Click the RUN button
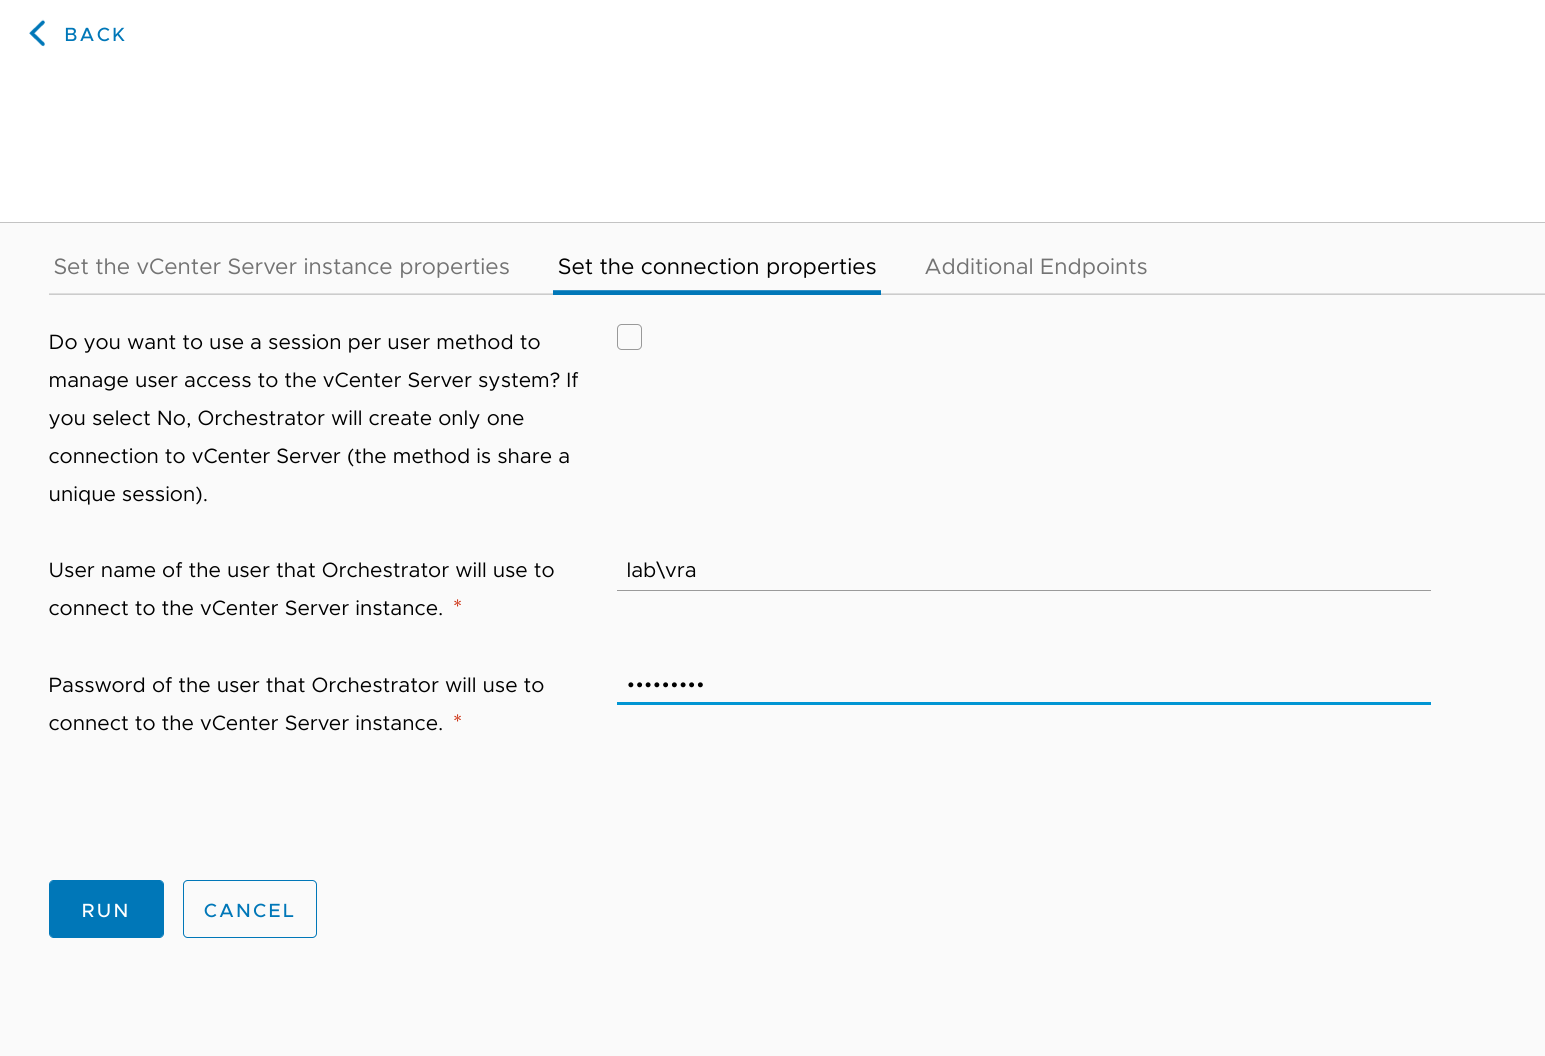The height and width of the screenshot is (1056, 1545). 106,909
